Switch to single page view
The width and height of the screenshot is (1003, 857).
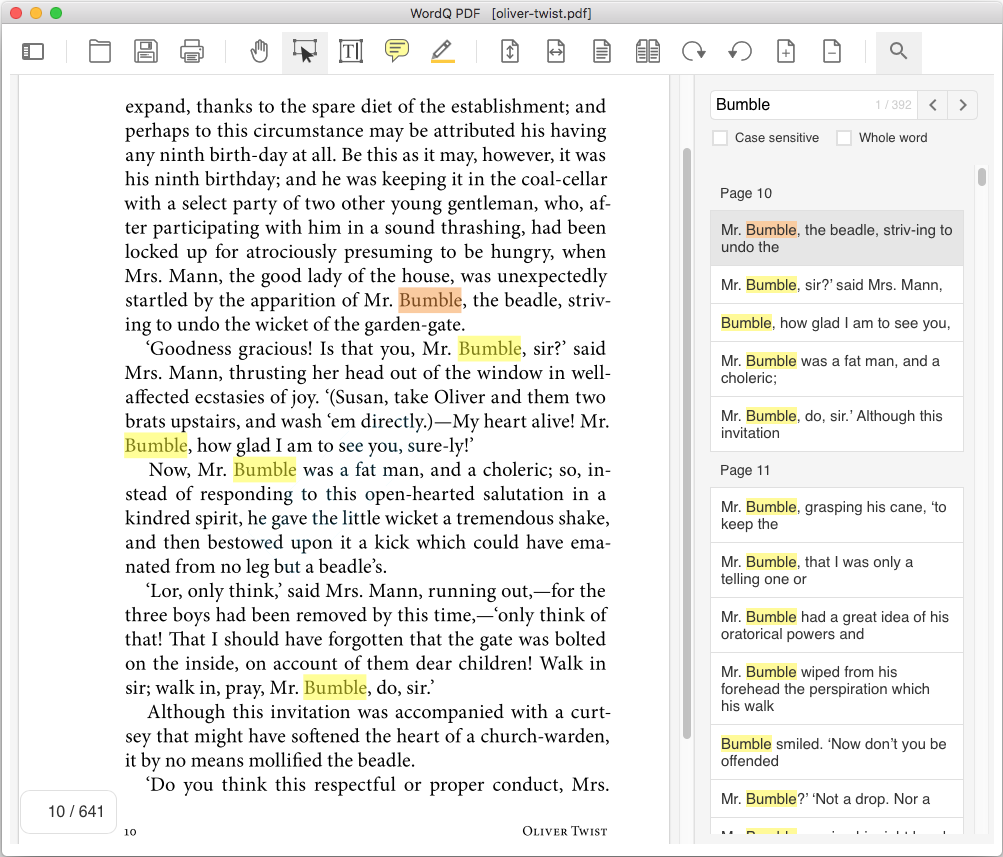(x=602, y=51)
